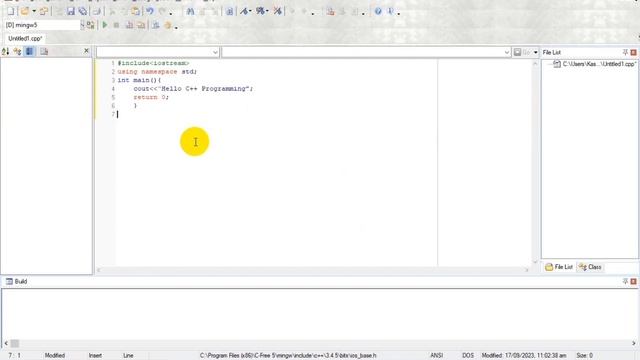Open Find with the binoculars icon
The image size is (640, 360).
[x=190, y=11]
